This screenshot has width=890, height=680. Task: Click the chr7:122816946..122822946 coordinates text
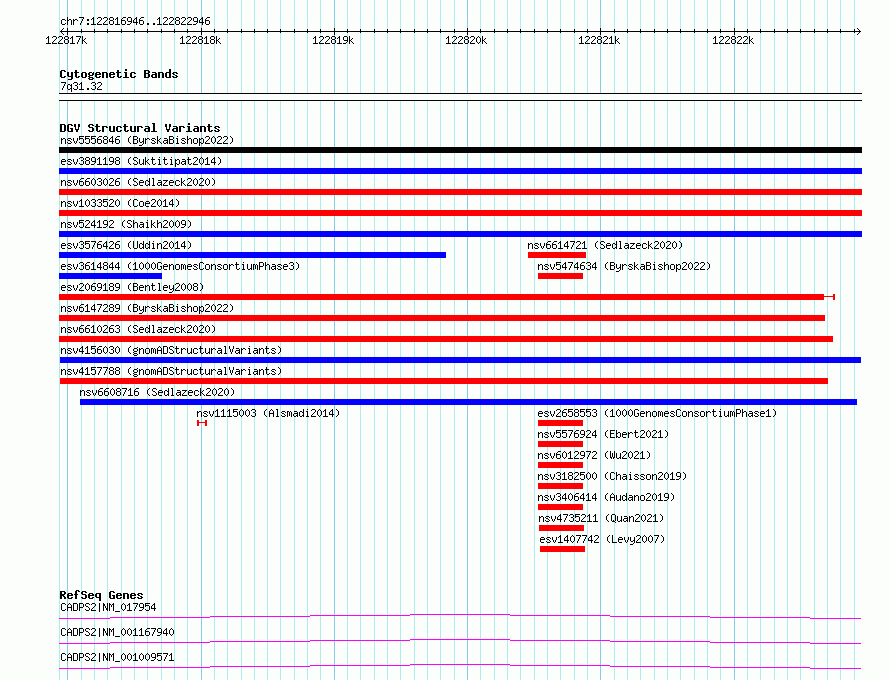pyautogui.click(x=135, y=21)
